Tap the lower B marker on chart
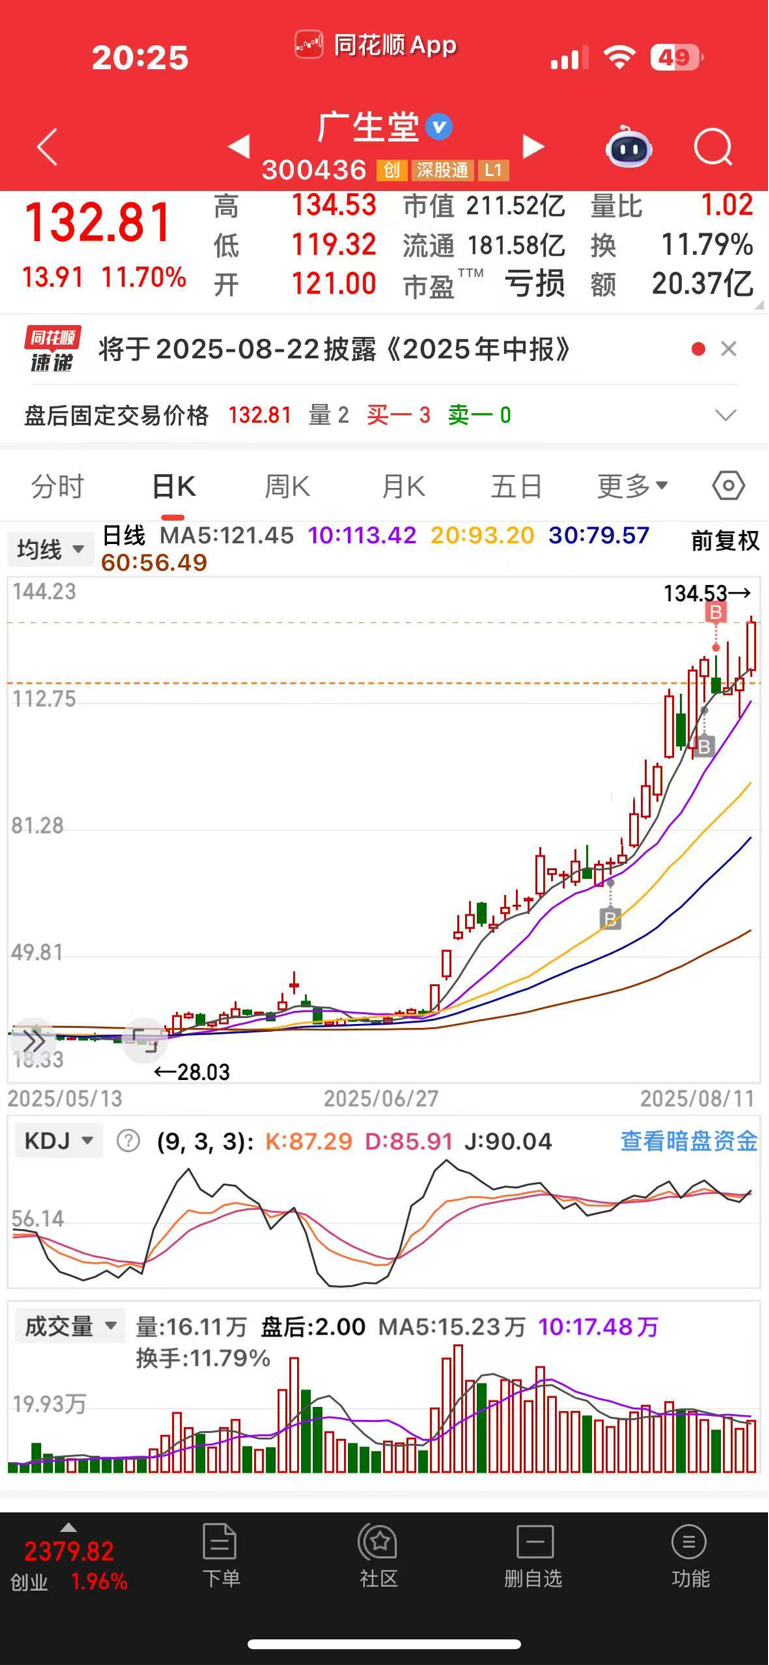 coord(610,918)
